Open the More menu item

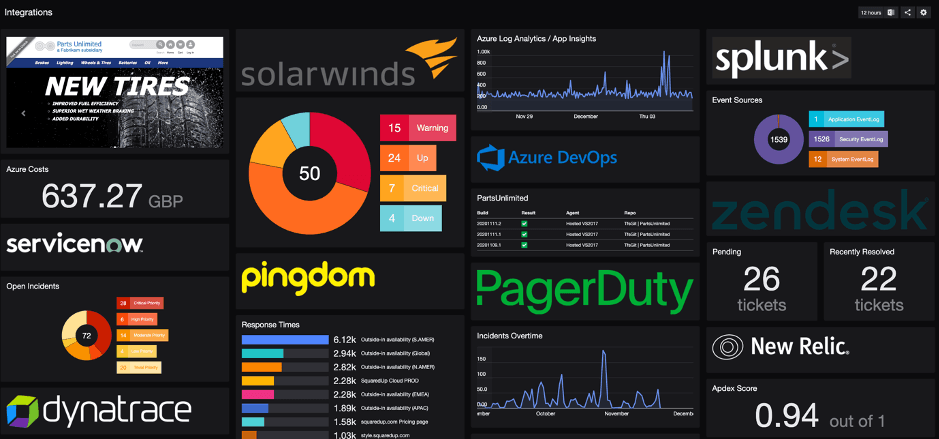click(x=163, y=63)
